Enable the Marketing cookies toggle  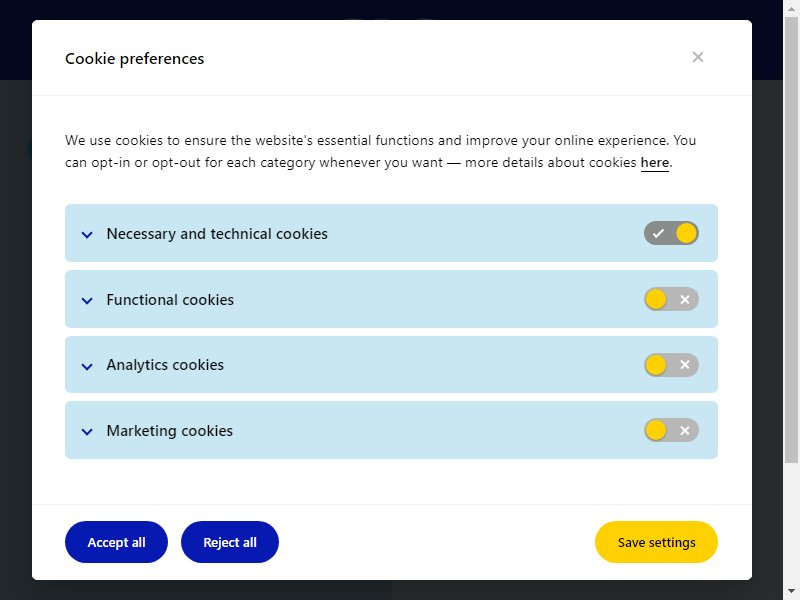point(671,430)
